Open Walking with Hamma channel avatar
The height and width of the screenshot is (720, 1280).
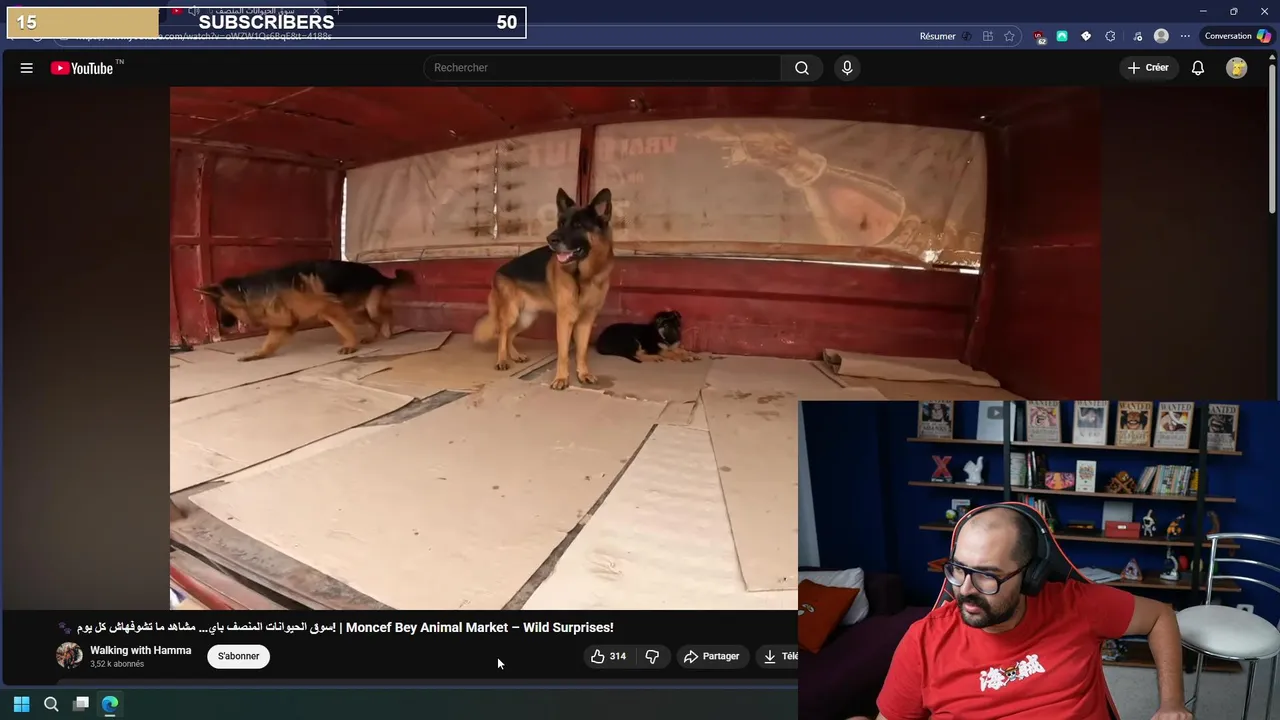click(69, 656)
